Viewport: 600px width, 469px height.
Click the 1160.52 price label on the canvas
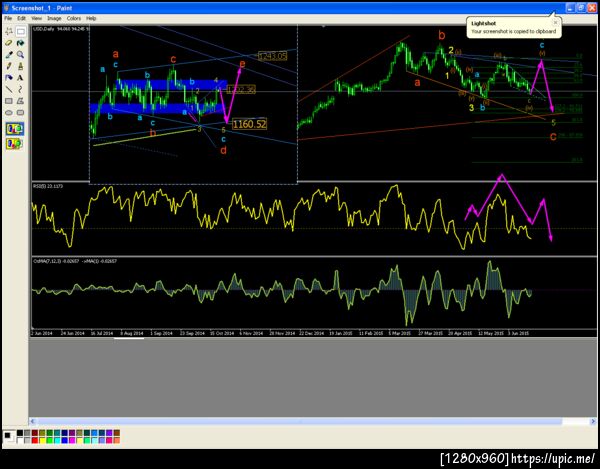pos(249,124)
